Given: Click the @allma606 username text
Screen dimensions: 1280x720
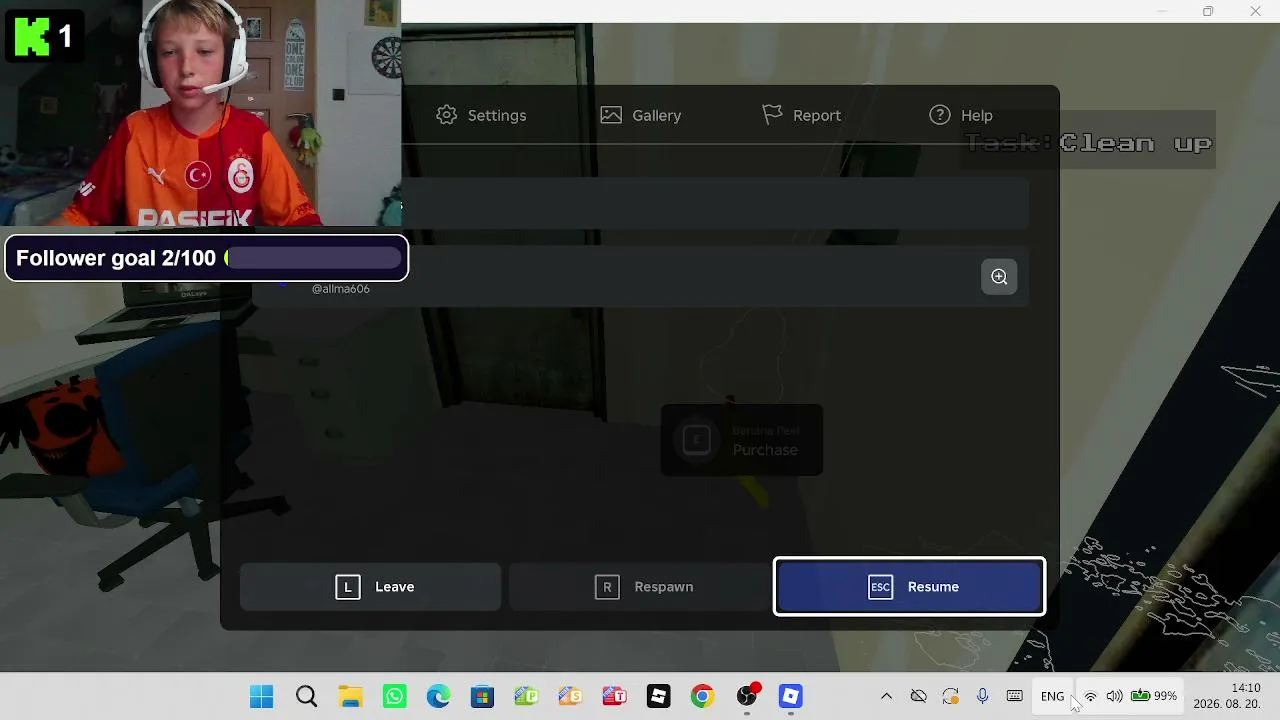Looking at the screenshot, I should tap(341, 289).
